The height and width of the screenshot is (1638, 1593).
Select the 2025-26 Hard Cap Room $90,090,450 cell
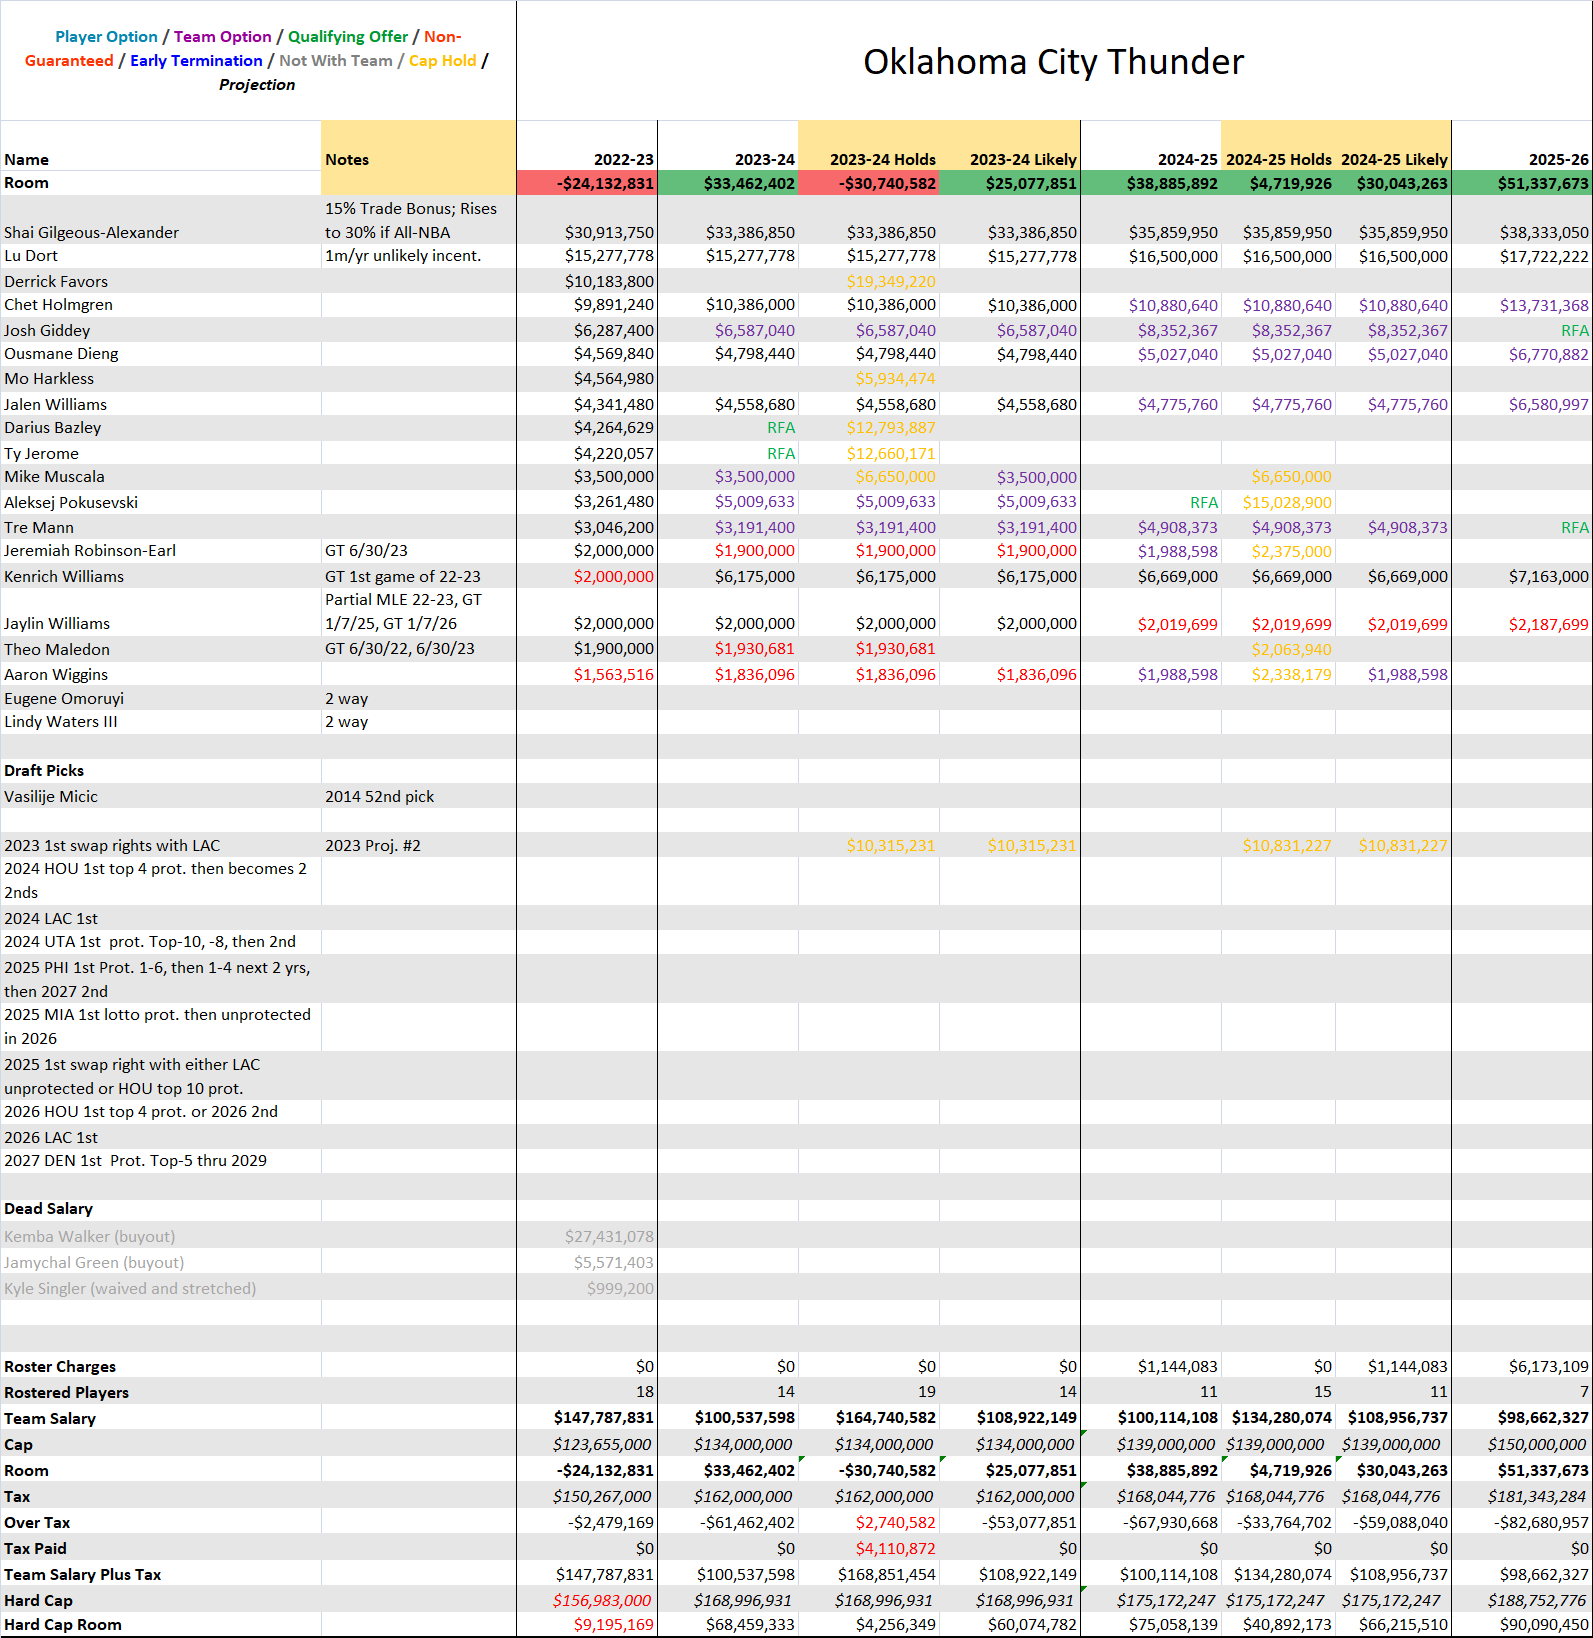[x=1544, y=1625]
